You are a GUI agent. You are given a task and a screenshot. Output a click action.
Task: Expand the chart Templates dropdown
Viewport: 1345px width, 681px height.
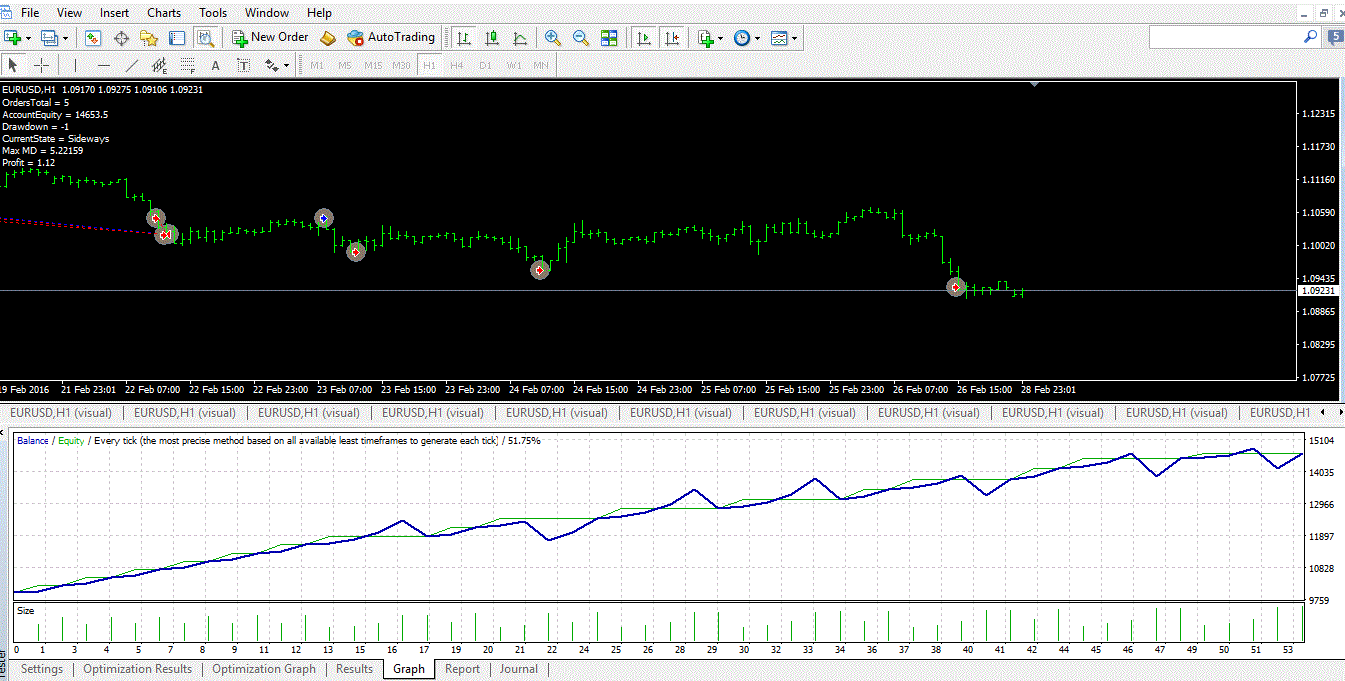click(x=796, y=38)
